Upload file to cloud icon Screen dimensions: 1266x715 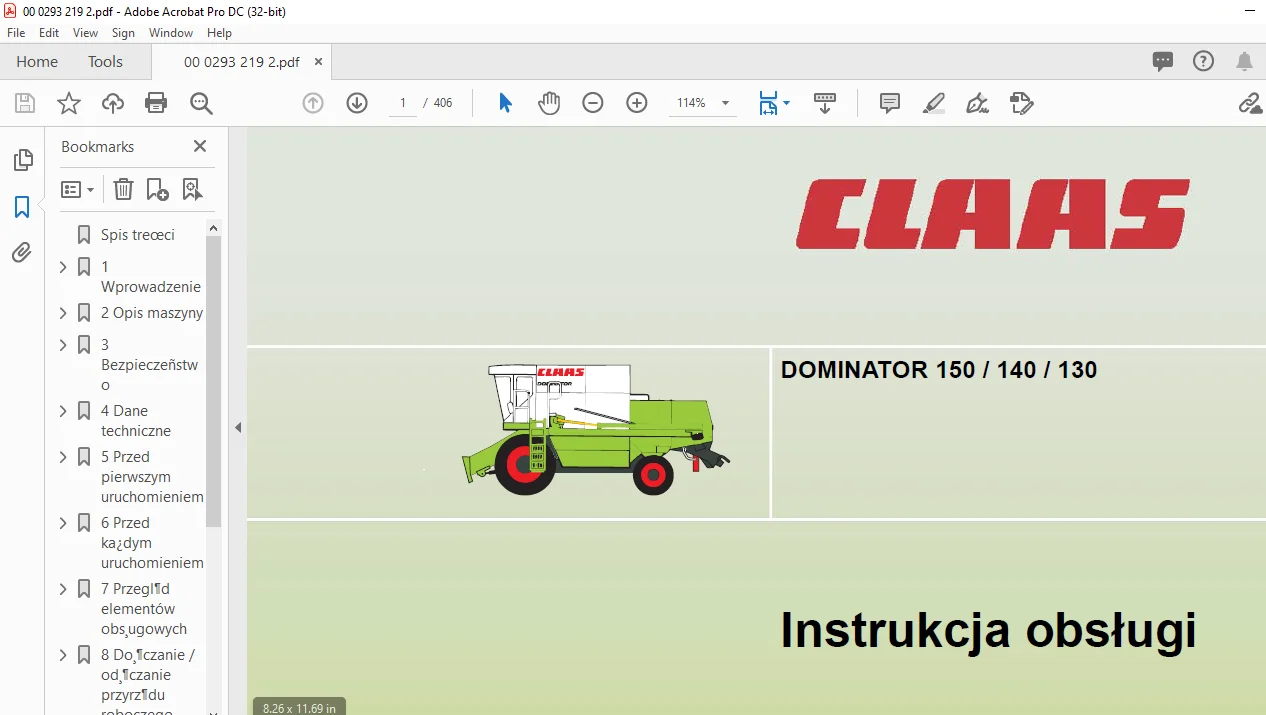tap(113, 103)
